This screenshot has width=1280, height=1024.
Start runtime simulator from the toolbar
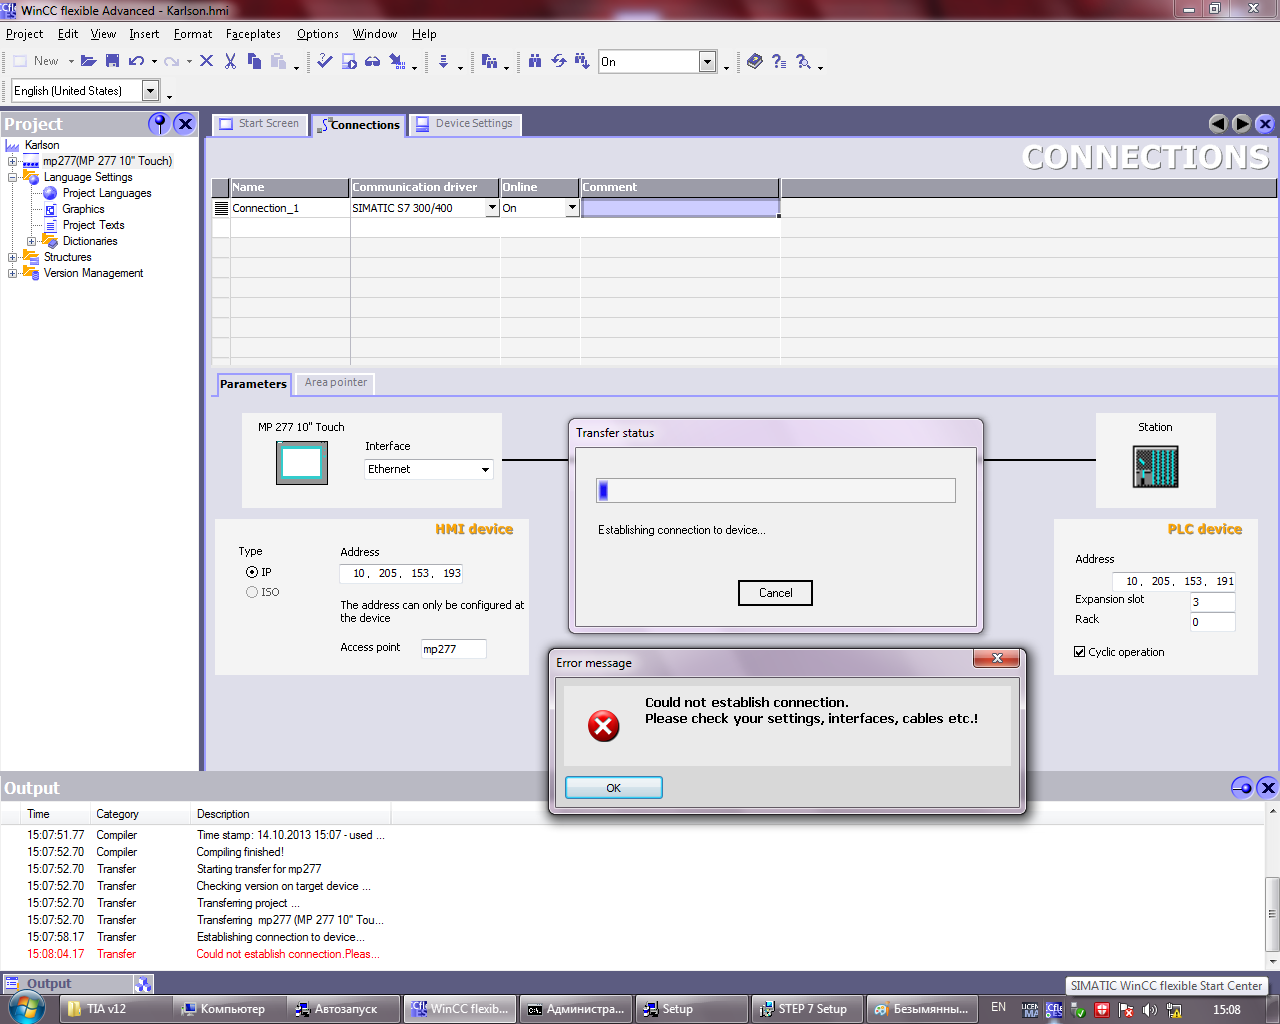click(349, 61)
